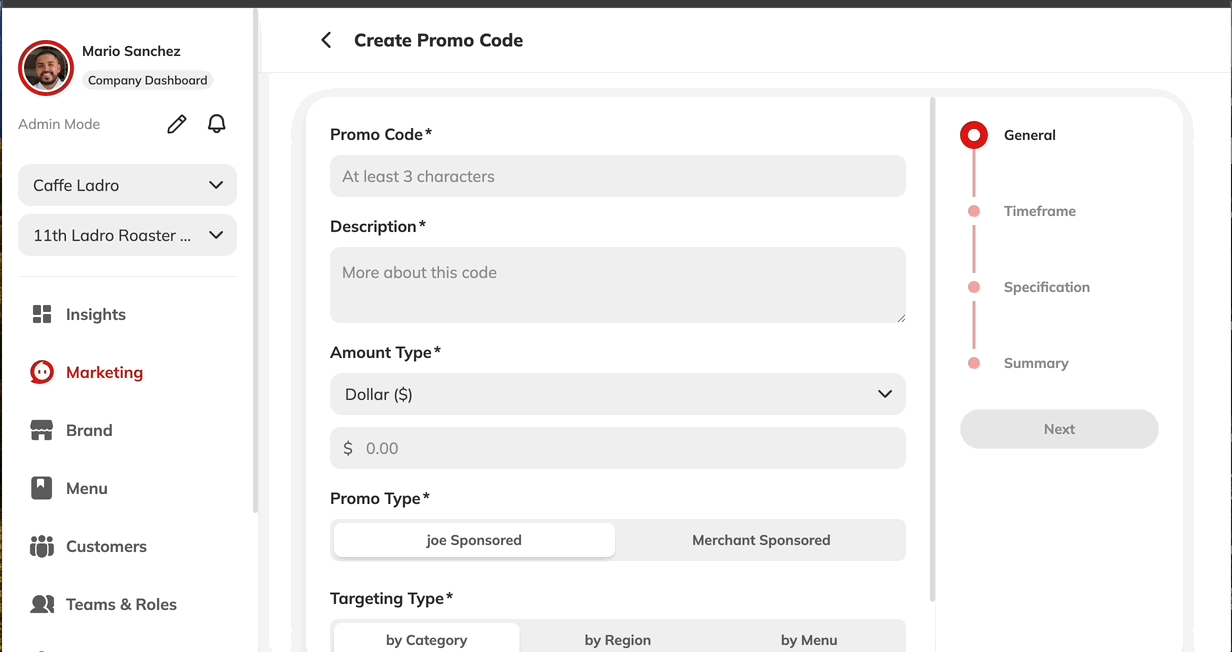Choose by Region targeting type
The width and height of the screenshot is (1232, 652).
(x=617, y=640)
